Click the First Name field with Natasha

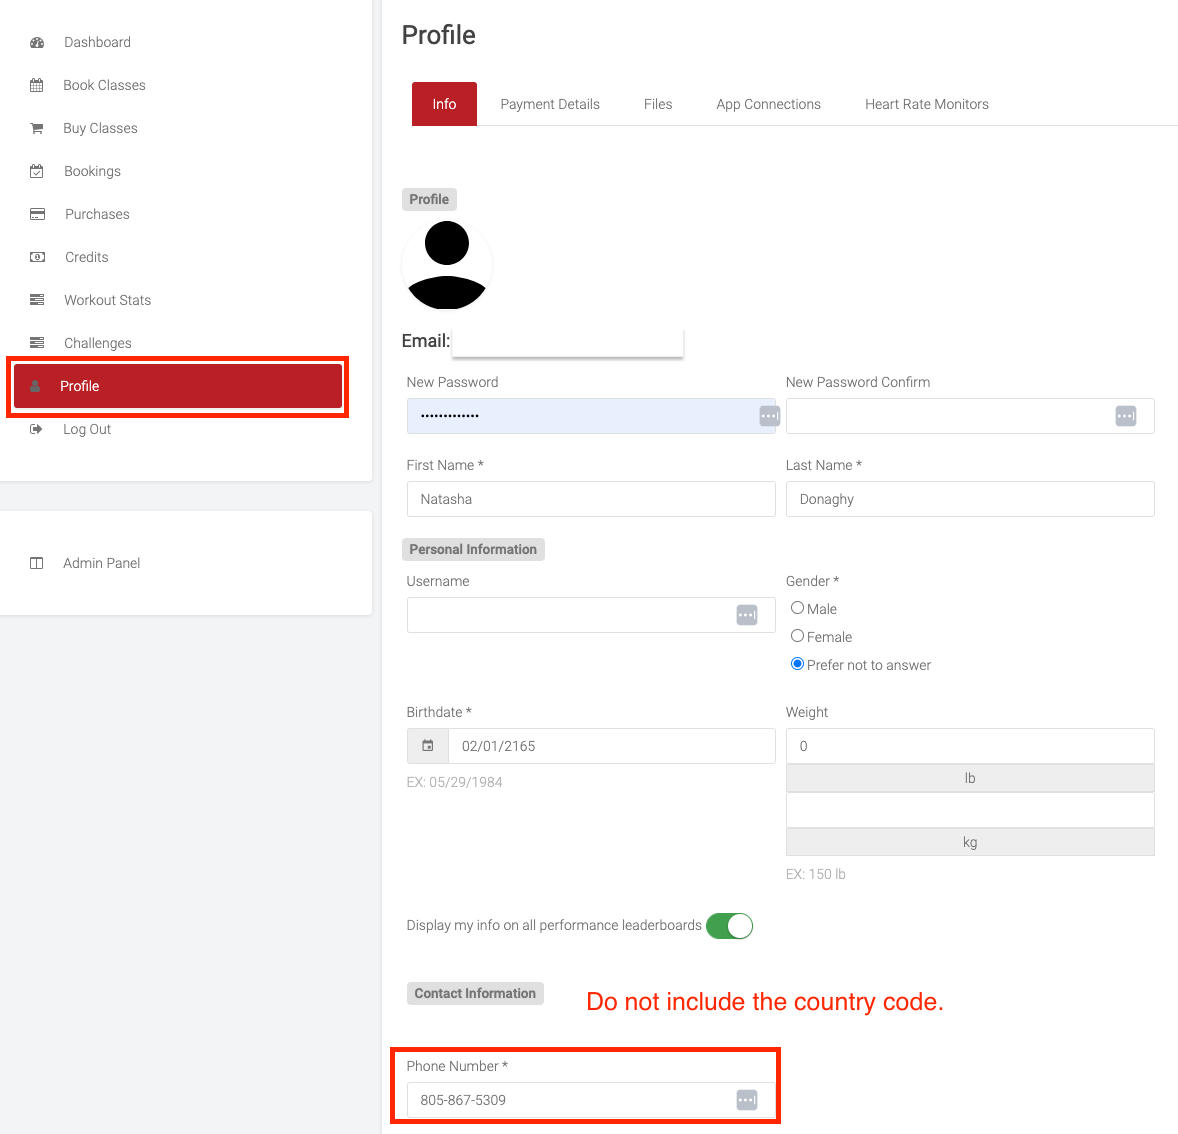(591, 499)
